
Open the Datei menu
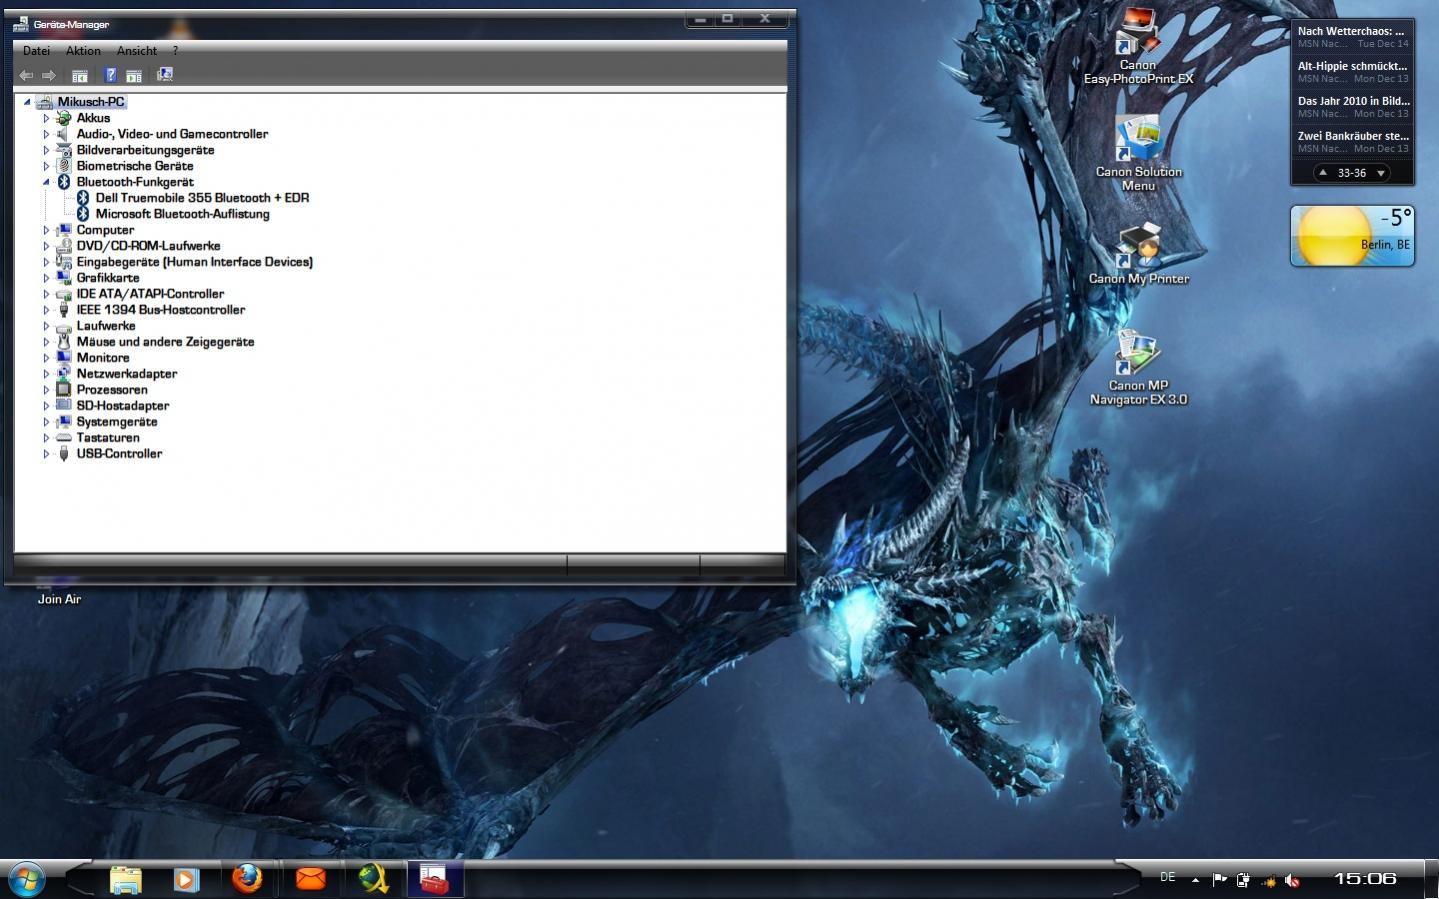(36, 51)
